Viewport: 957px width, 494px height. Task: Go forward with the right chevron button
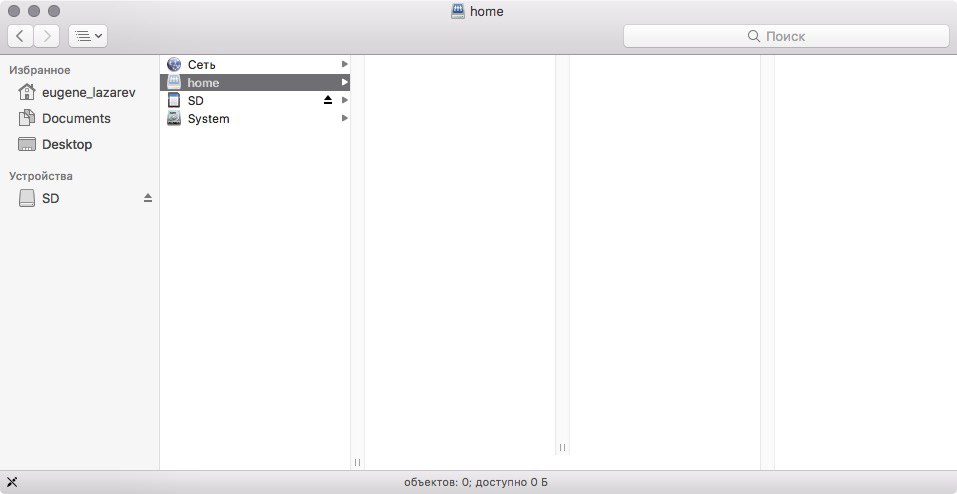pyautogui.click(x=47, y=36)
